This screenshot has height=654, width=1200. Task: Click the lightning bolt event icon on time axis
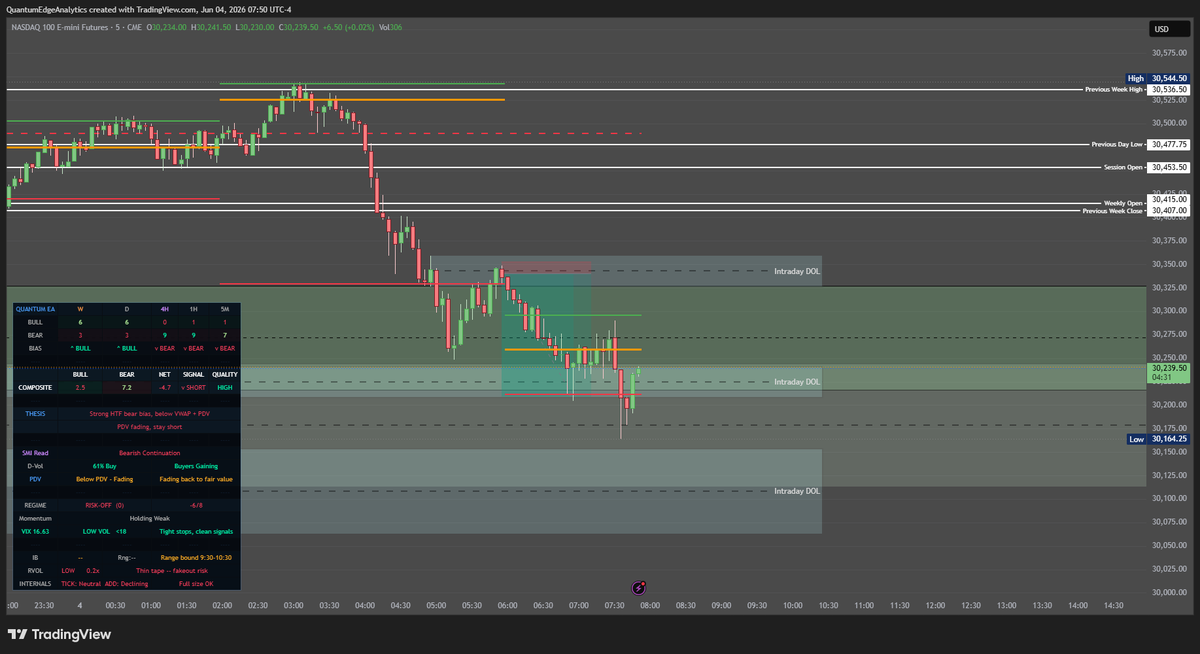(640, 588)
